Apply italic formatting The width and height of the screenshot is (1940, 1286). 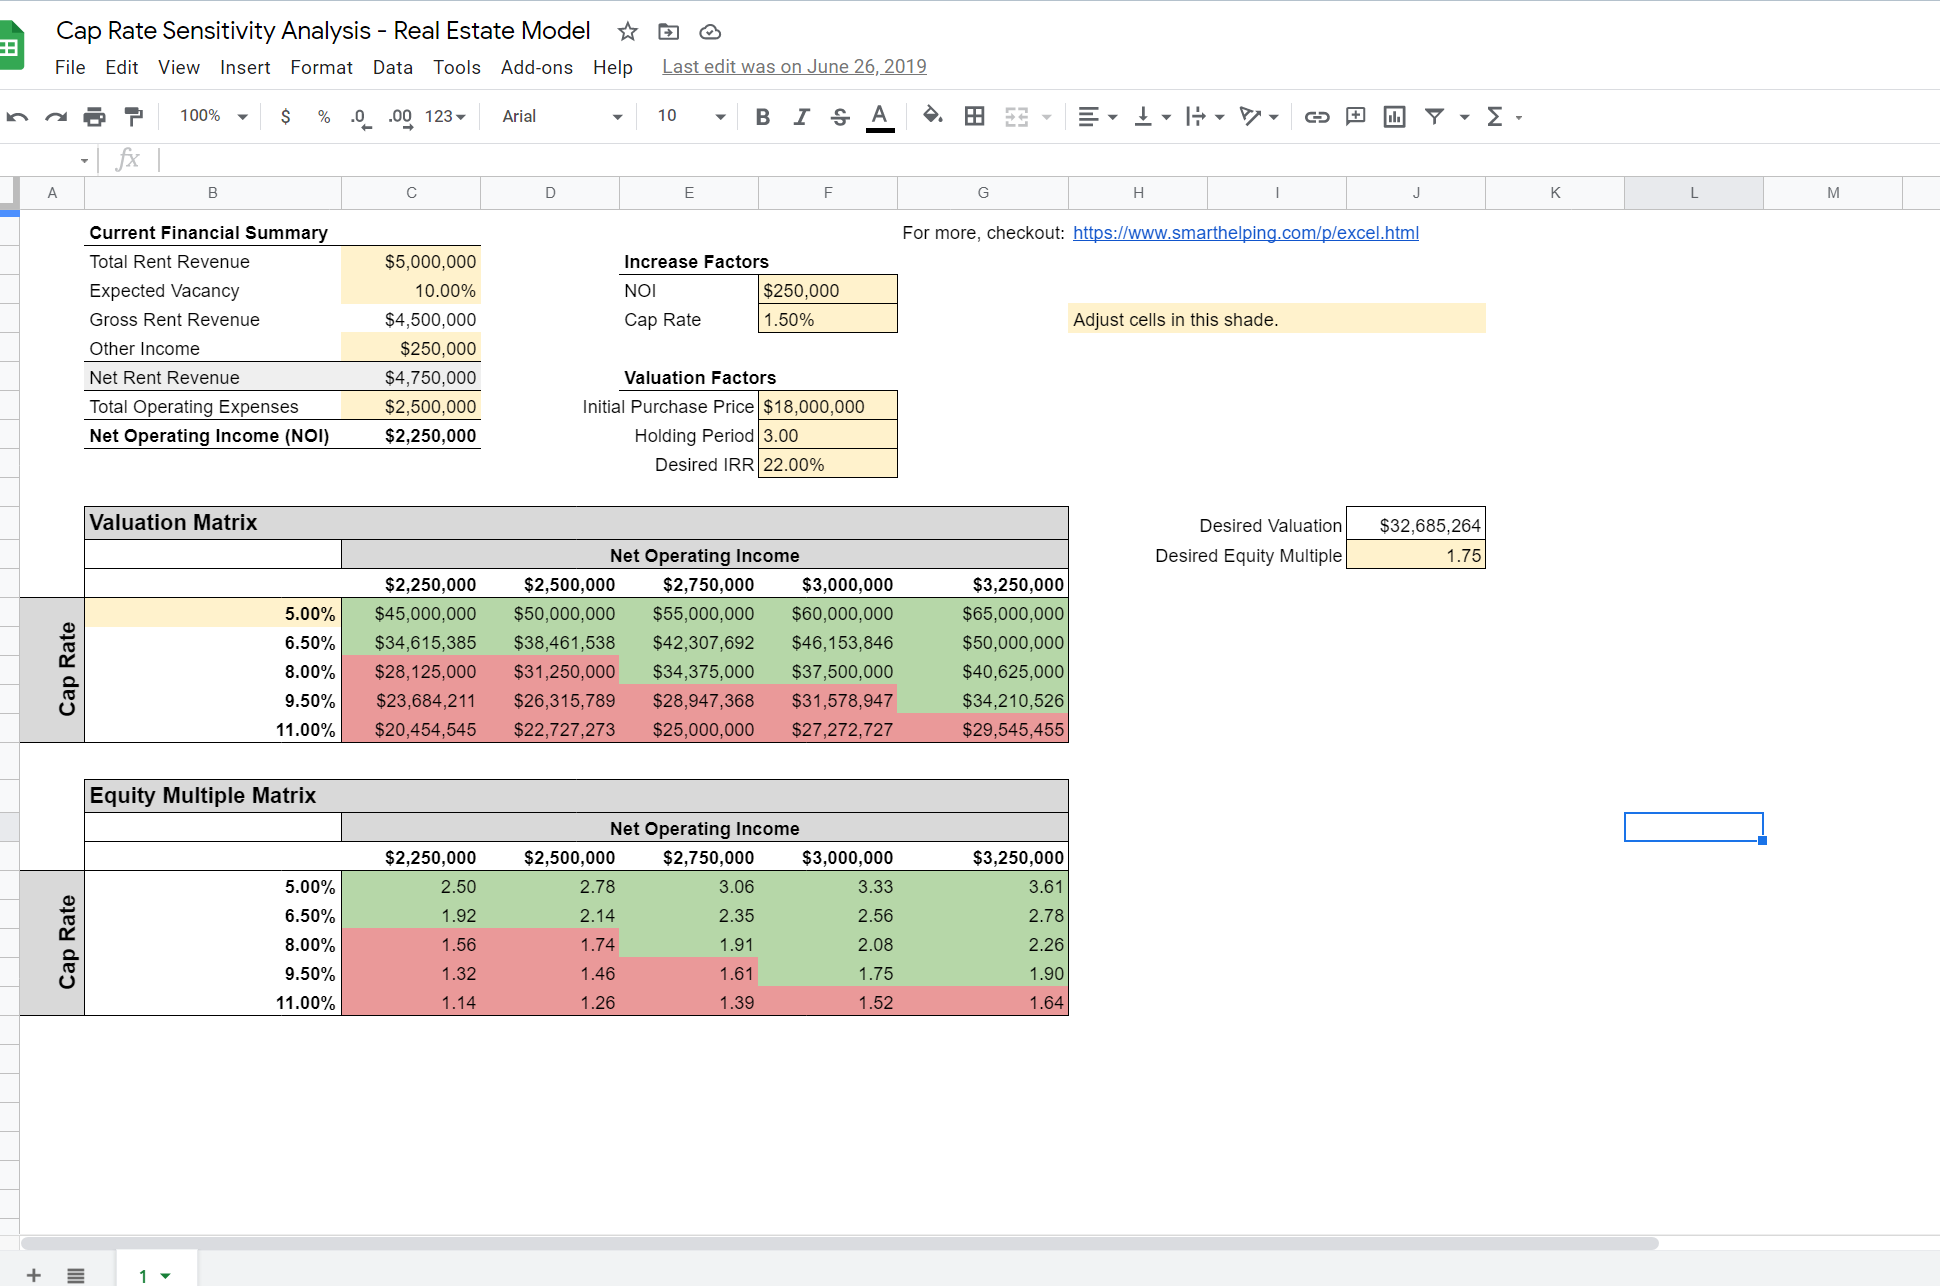[x=801, y=116]
